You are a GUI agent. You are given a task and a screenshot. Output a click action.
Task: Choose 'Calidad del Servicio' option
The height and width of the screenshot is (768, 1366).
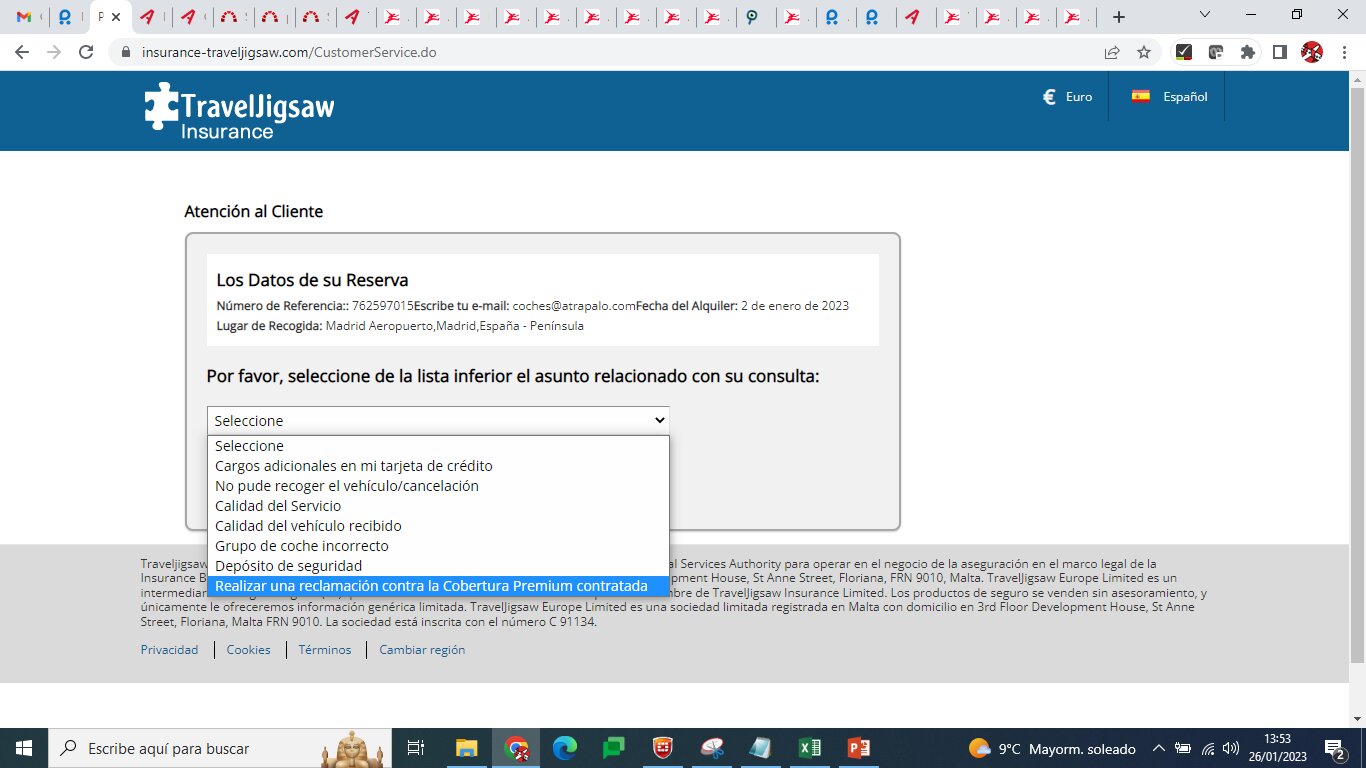[x=438, y=506]
